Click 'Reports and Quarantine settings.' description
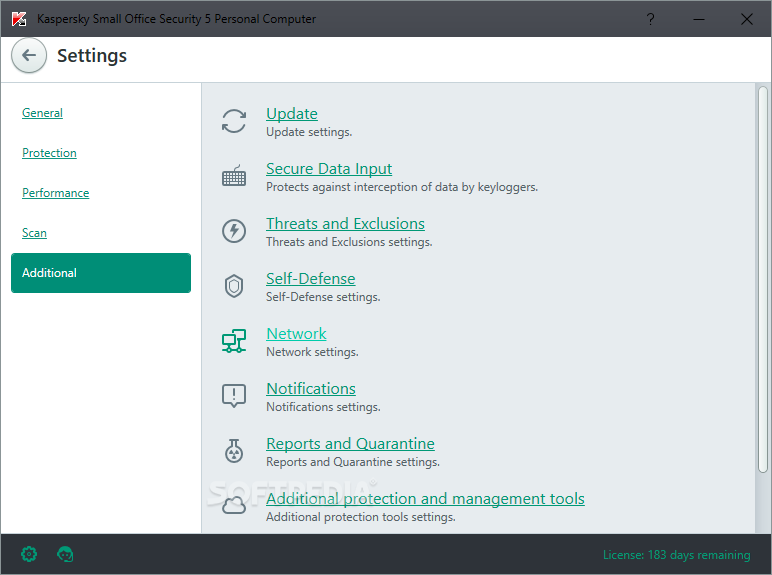Screen dimensions: 772x575 [x=353, y=462]
